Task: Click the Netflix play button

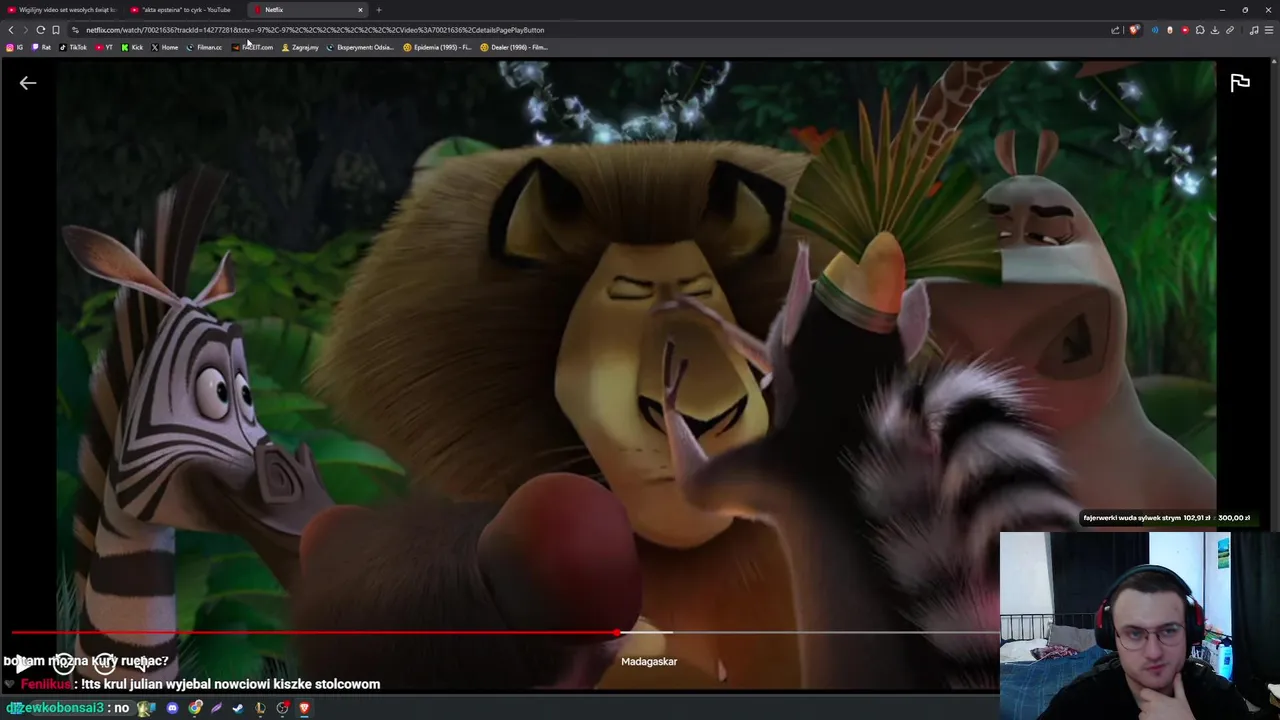Action: tap(22, 664)
